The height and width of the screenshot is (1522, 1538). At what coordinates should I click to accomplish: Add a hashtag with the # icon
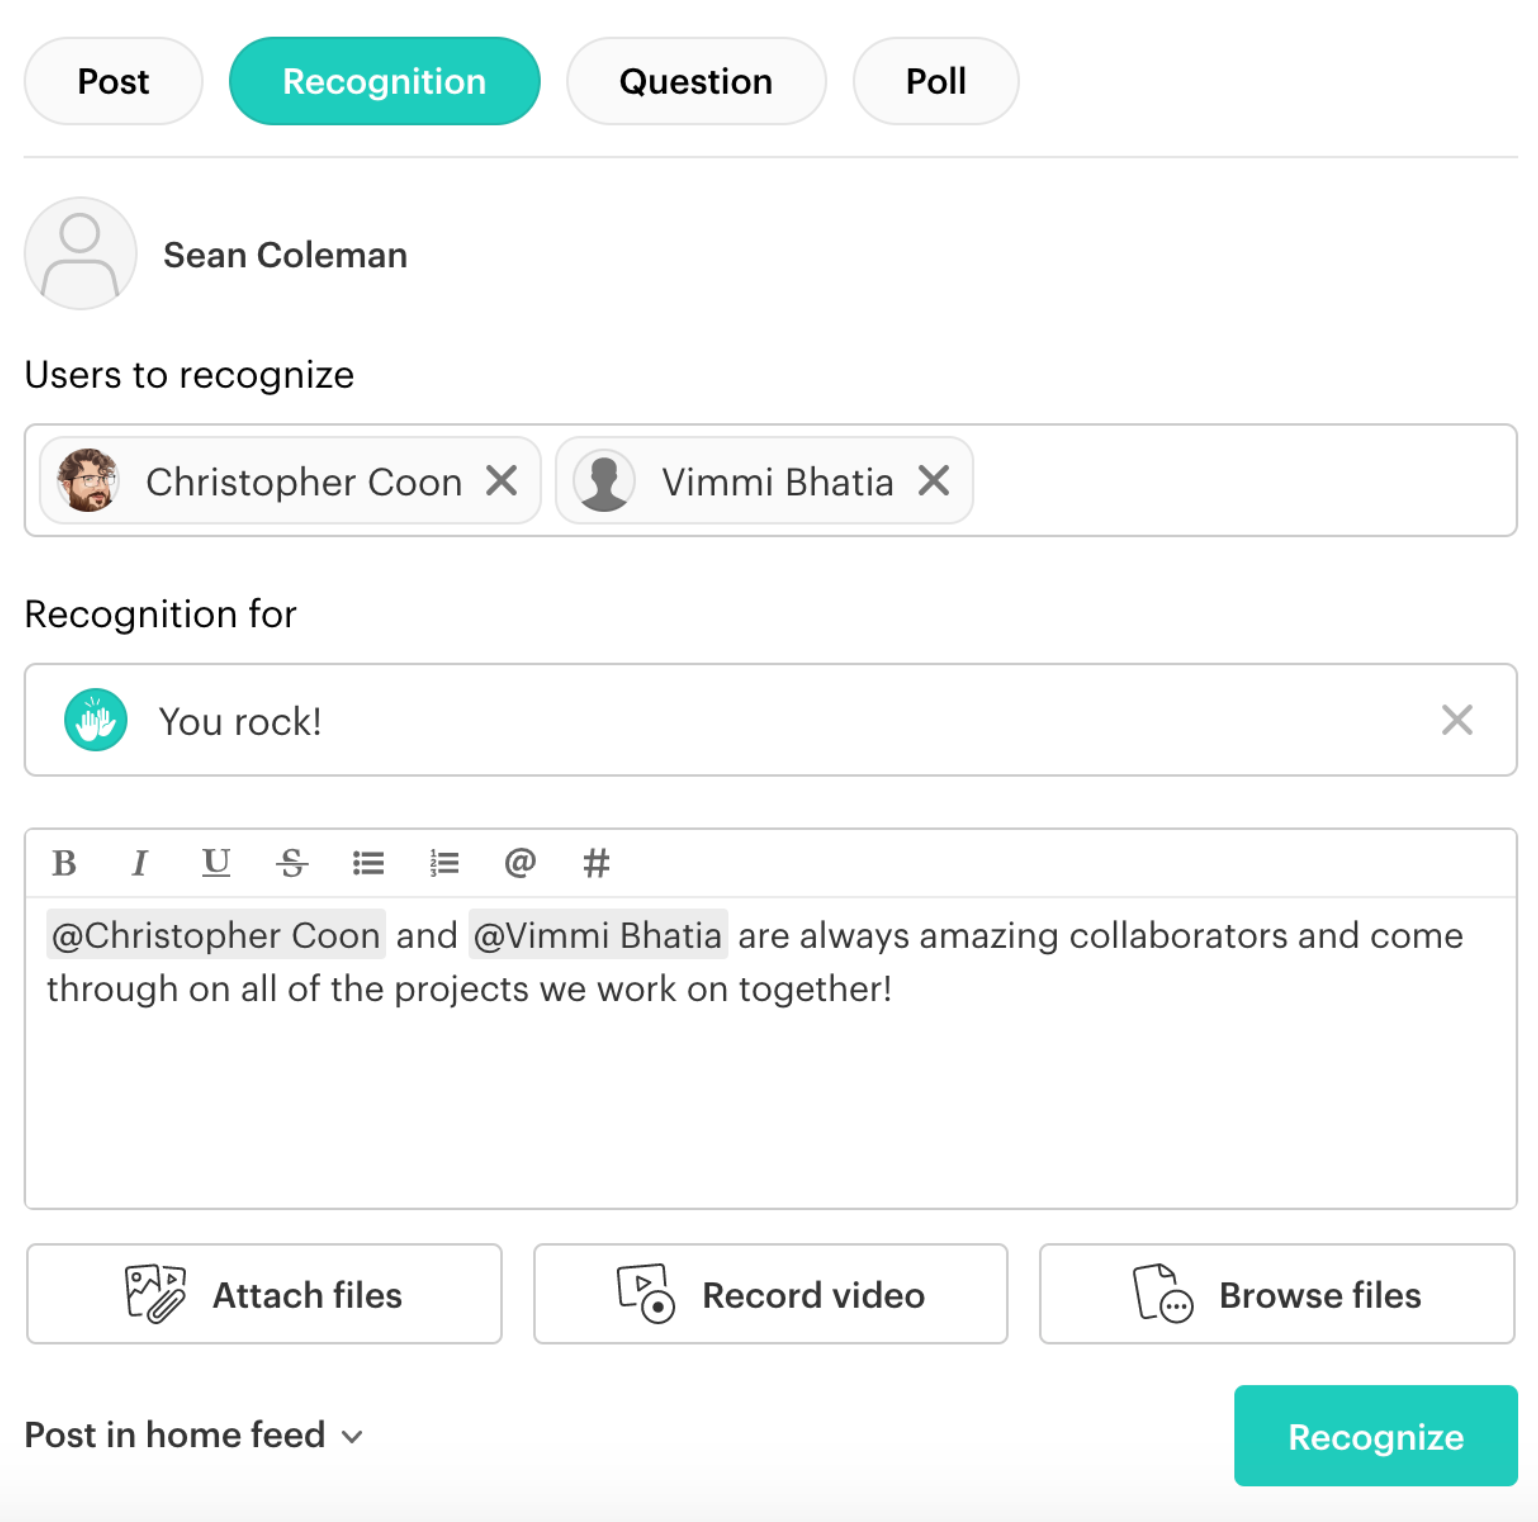click(x=596, y=863)
